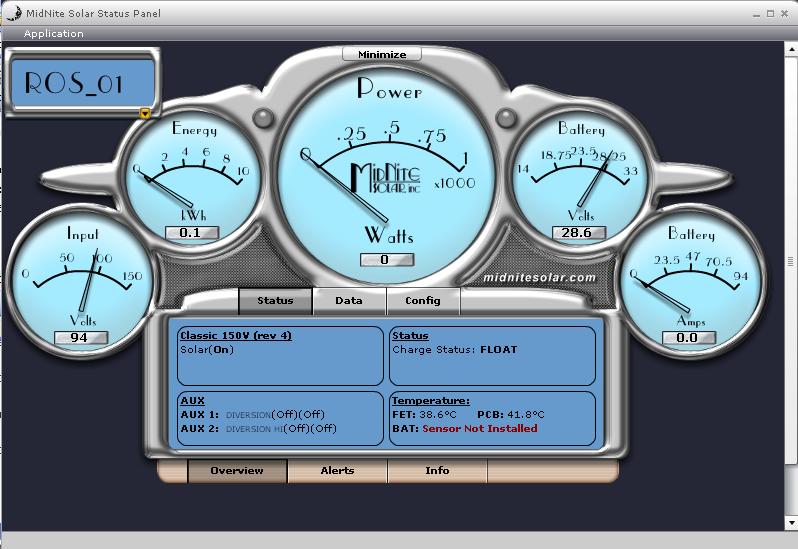The image size is (798, 549).
Task: Click the Minimize button above Power gauge
Action: click(382, 54)
